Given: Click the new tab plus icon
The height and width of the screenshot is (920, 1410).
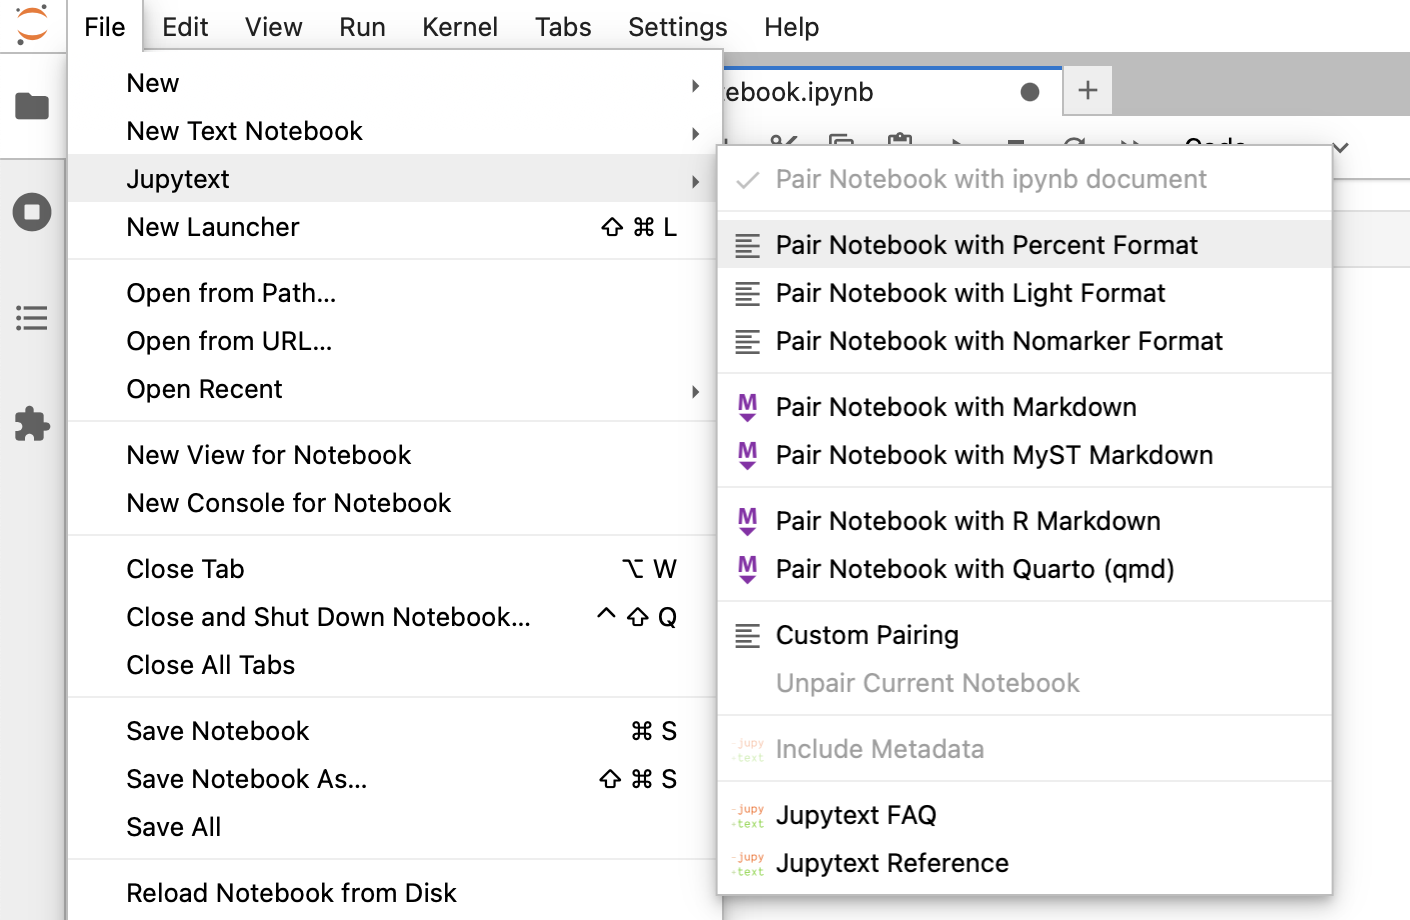Looking at the screenshot, I should tap(1087, 91).
